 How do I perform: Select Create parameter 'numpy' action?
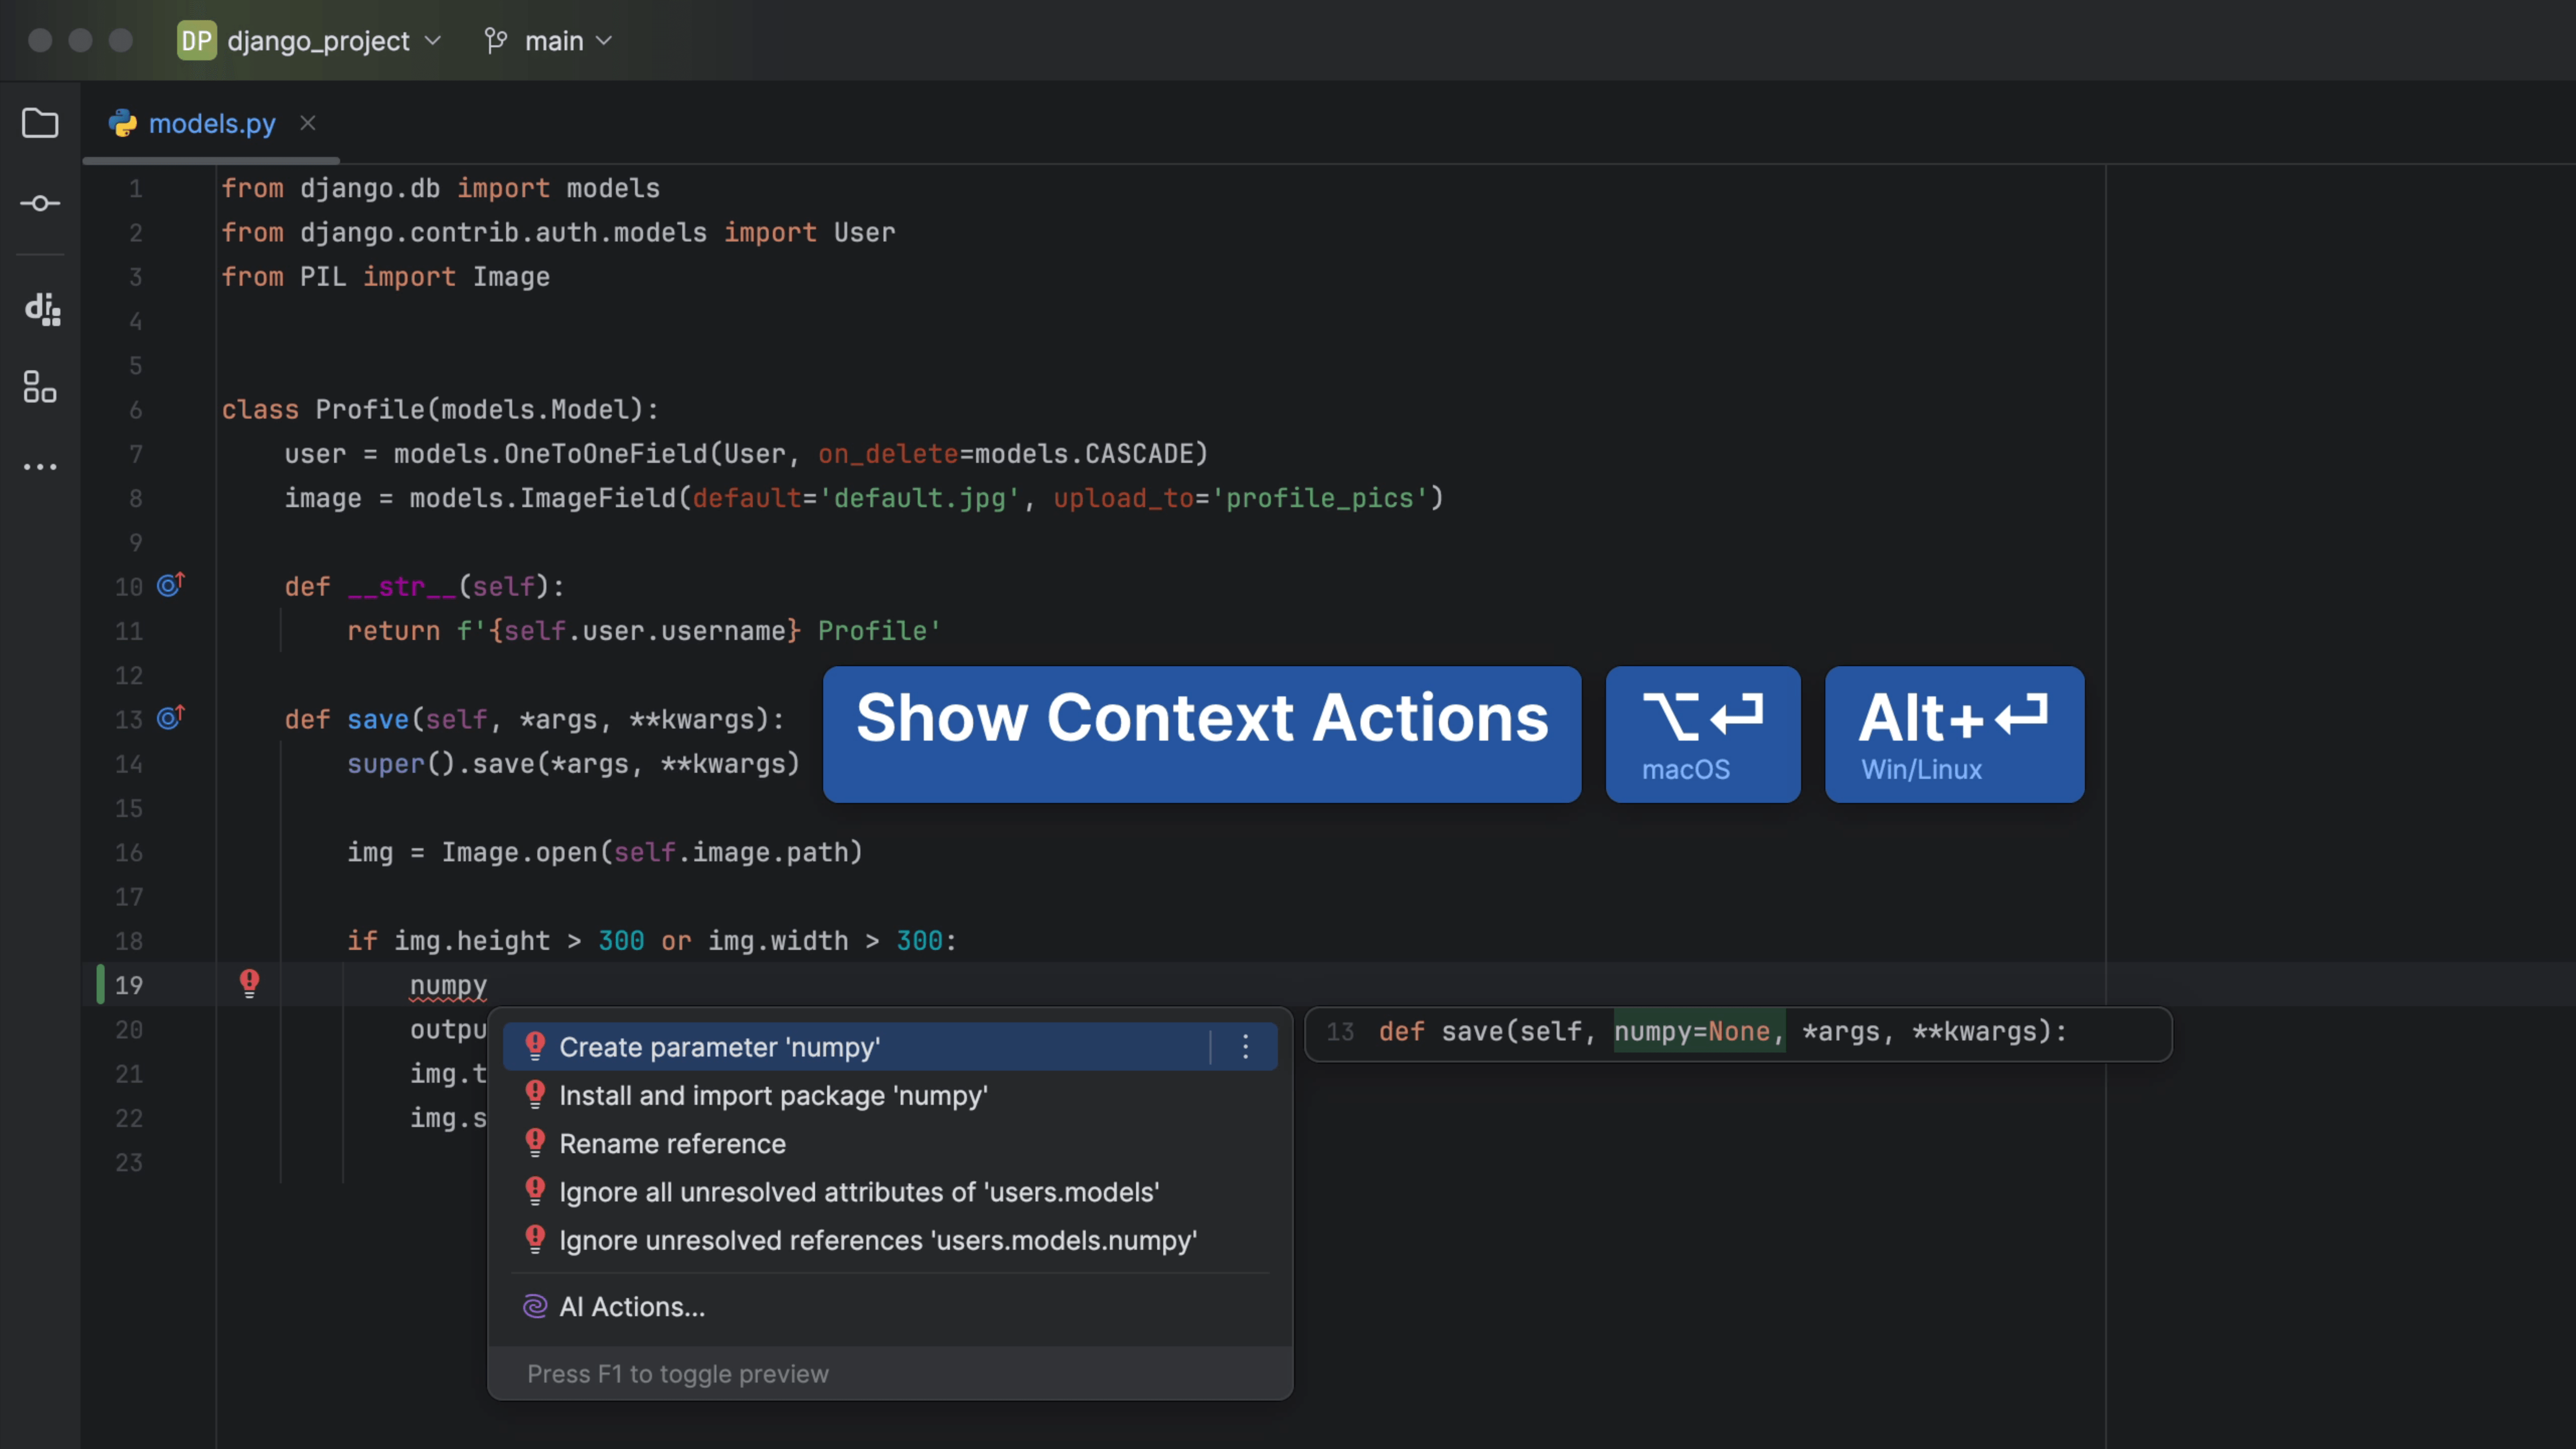tap(719, 1047)
